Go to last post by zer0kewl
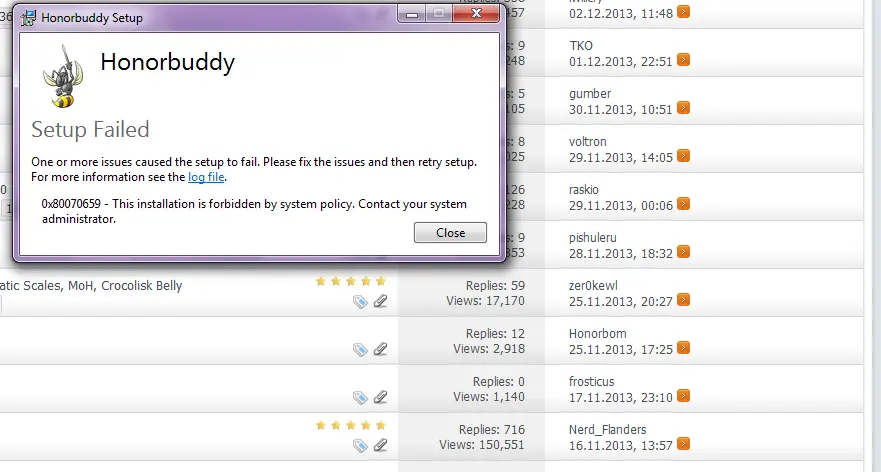The image size is (881, 472). coord(683,300)
